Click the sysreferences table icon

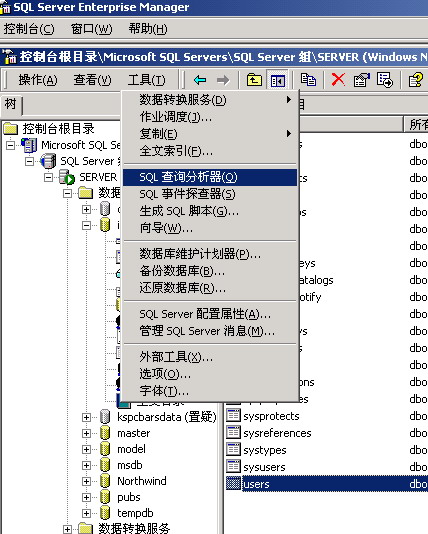(x=233, y=433)
